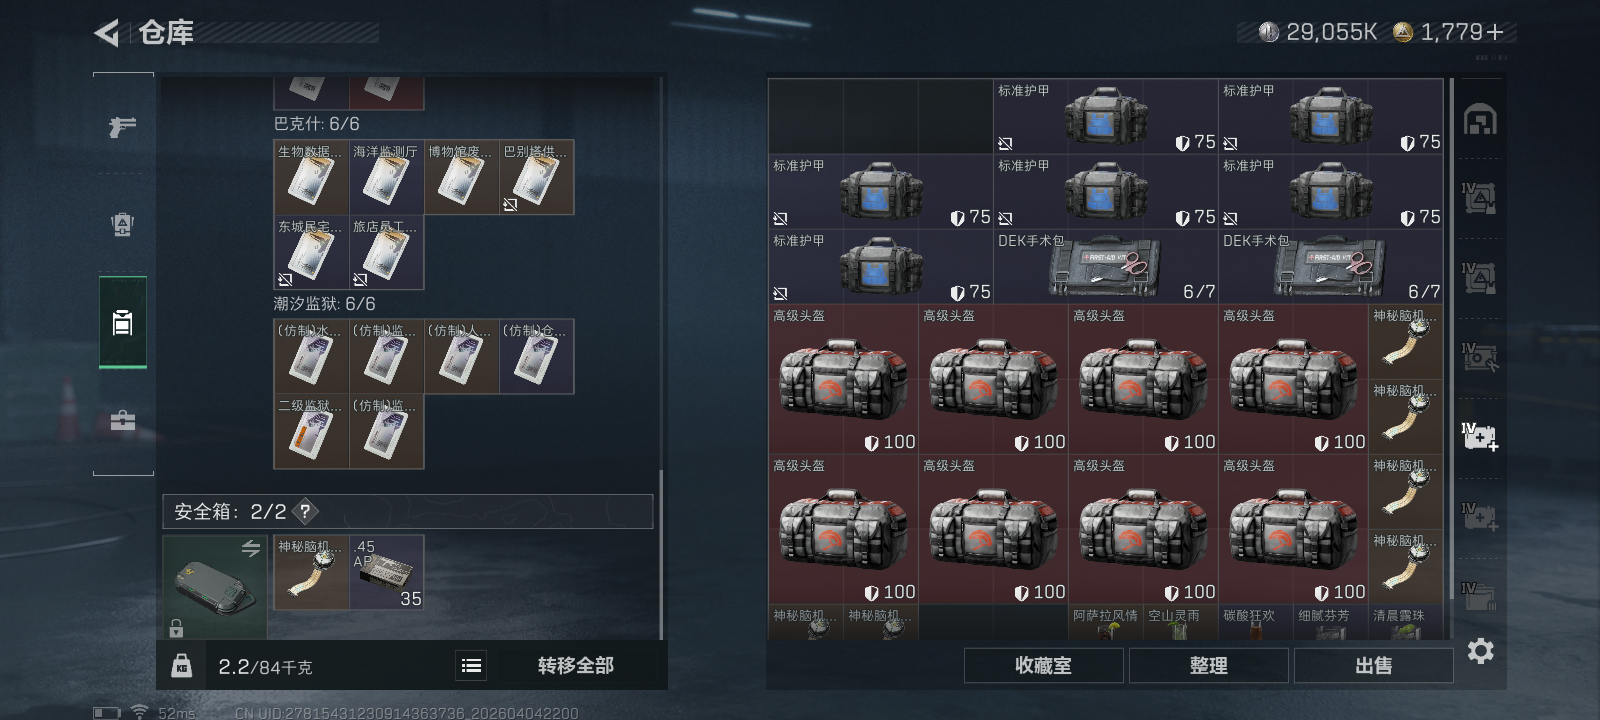Click the 整理 organize tab
Screen dimensions: 1600x720
1208,665
